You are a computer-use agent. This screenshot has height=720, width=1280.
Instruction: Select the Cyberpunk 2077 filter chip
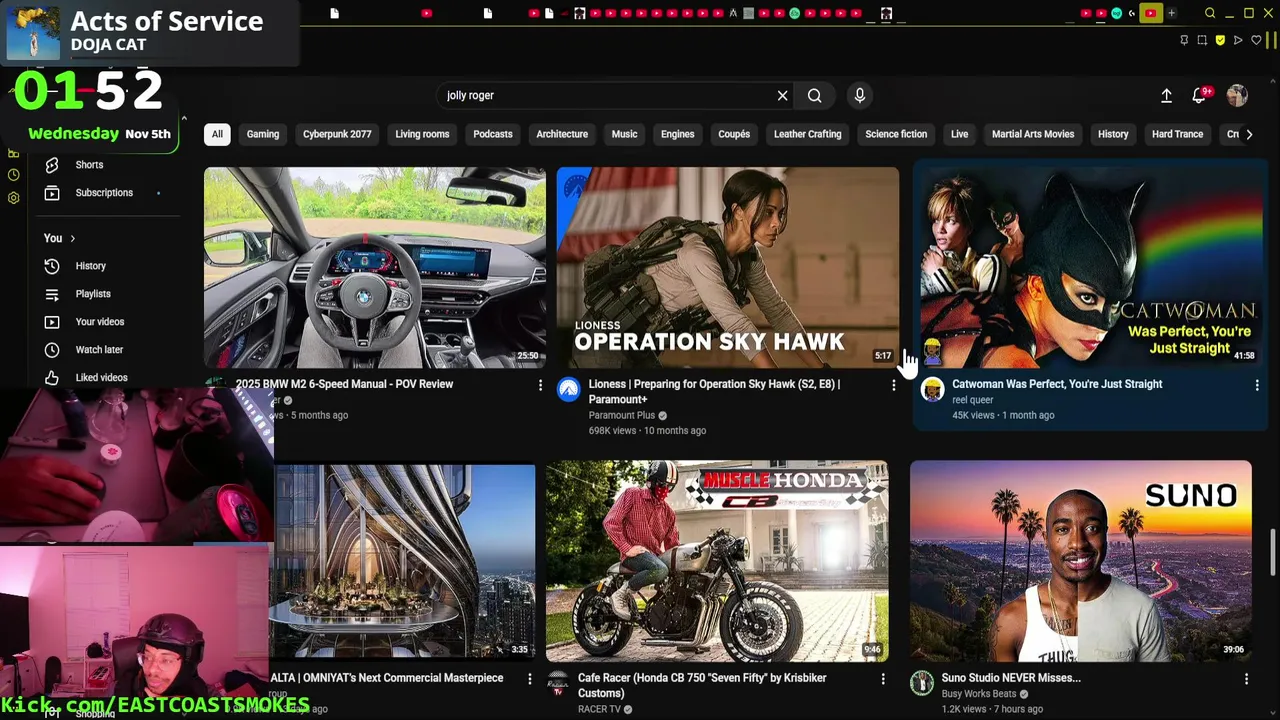pos(337,134)
